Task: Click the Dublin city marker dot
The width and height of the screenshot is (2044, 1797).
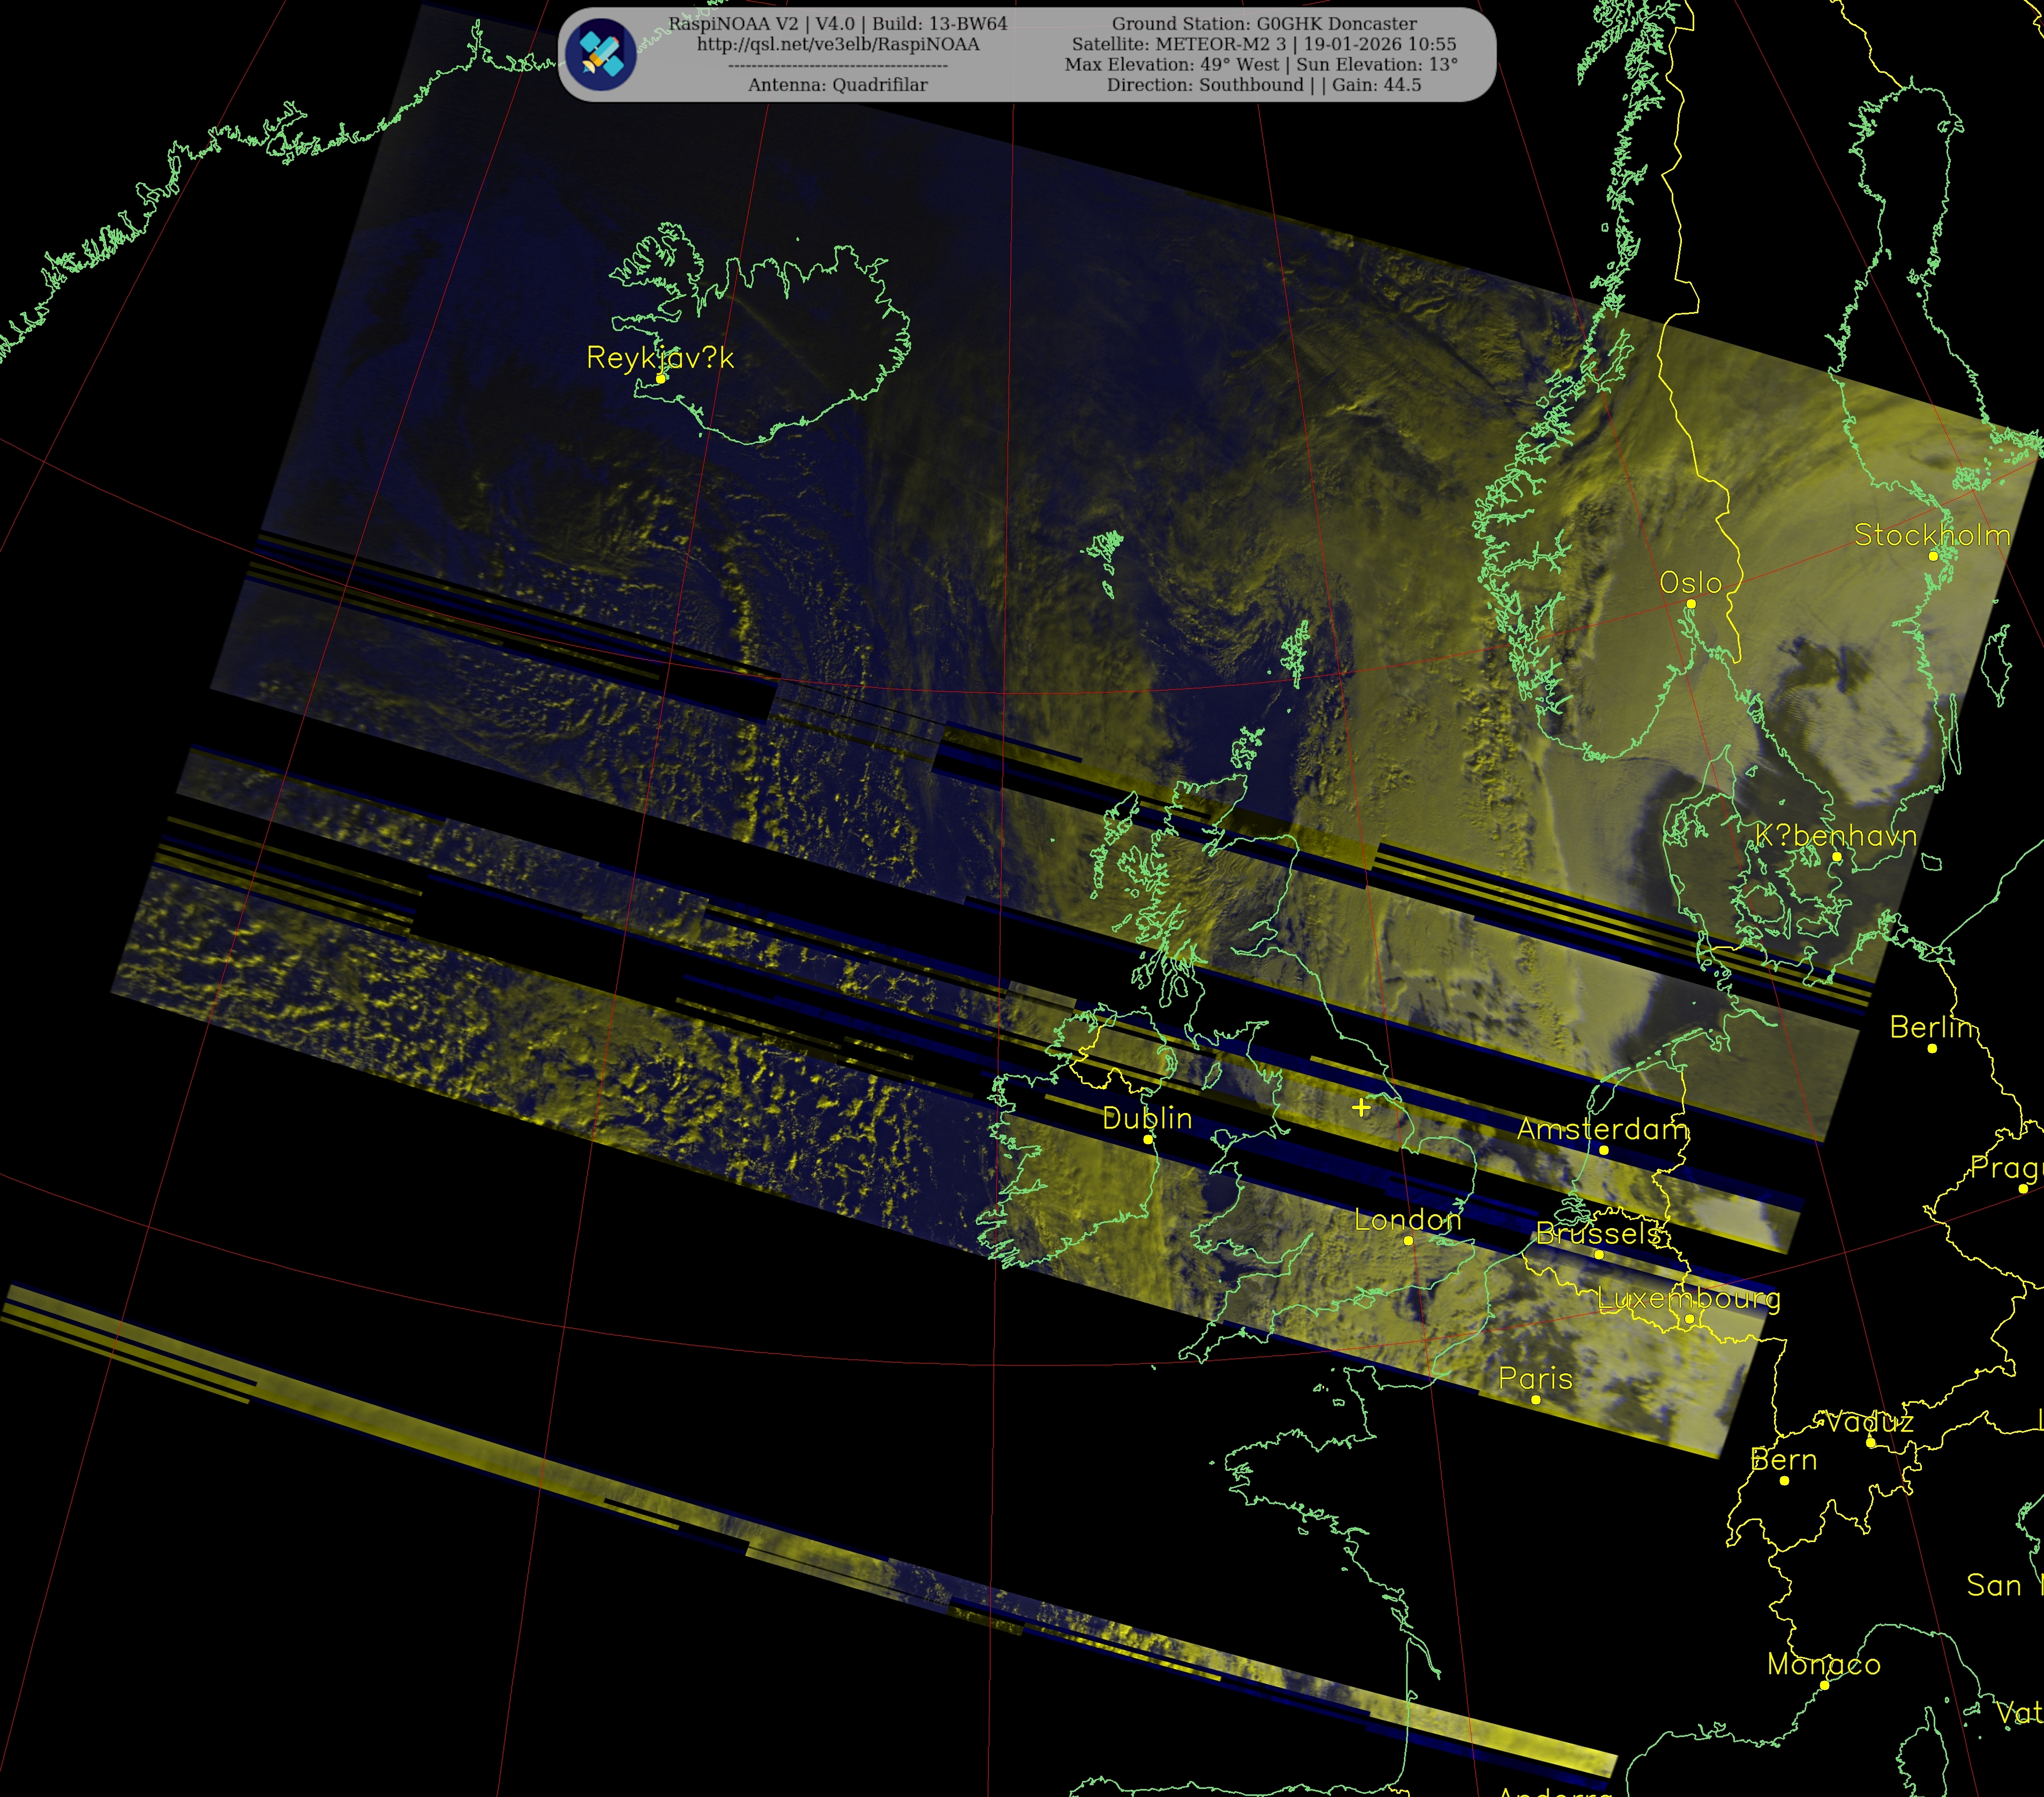Action: [1148, 1139]
